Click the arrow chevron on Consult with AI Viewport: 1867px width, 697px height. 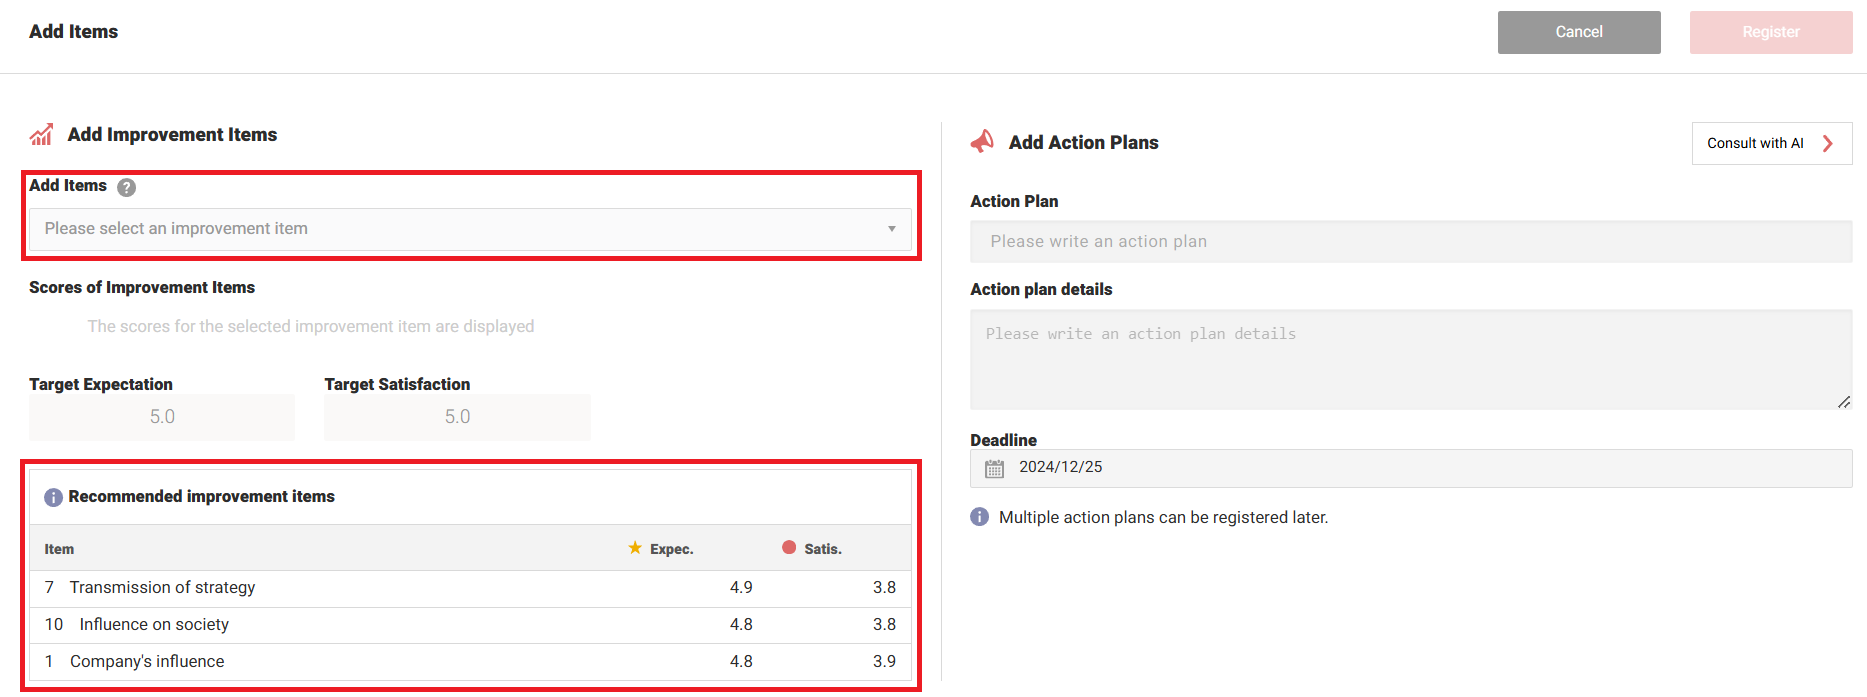(1828, 143)
